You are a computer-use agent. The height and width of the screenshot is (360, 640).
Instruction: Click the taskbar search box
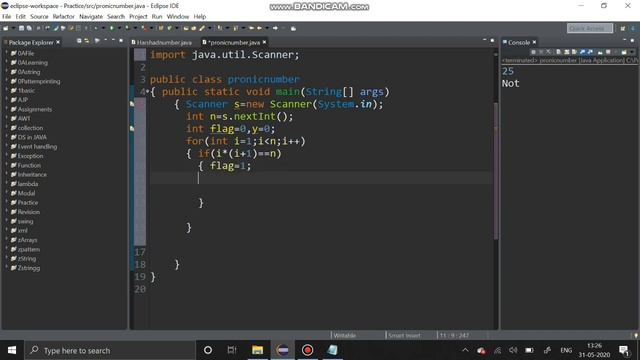tap(110, 350)
